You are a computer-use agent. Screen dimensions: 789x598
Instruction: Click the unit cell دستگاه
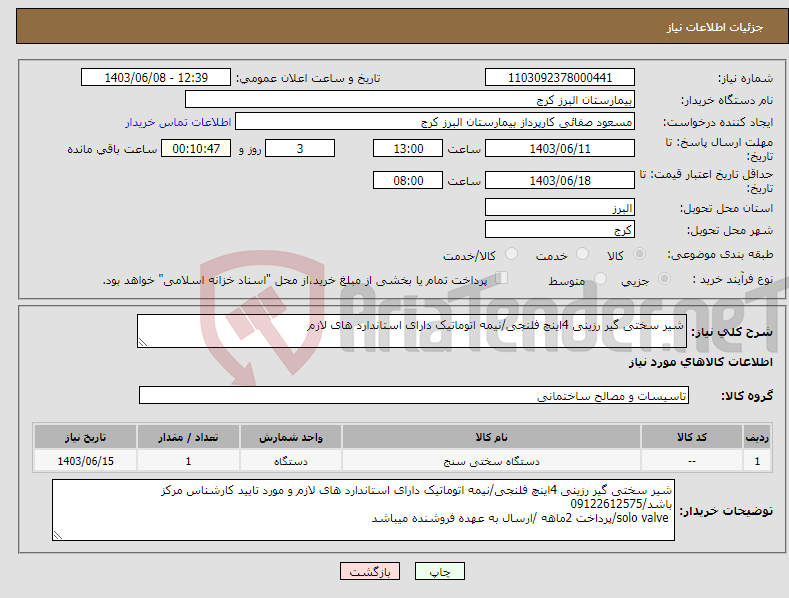(291, 461)
